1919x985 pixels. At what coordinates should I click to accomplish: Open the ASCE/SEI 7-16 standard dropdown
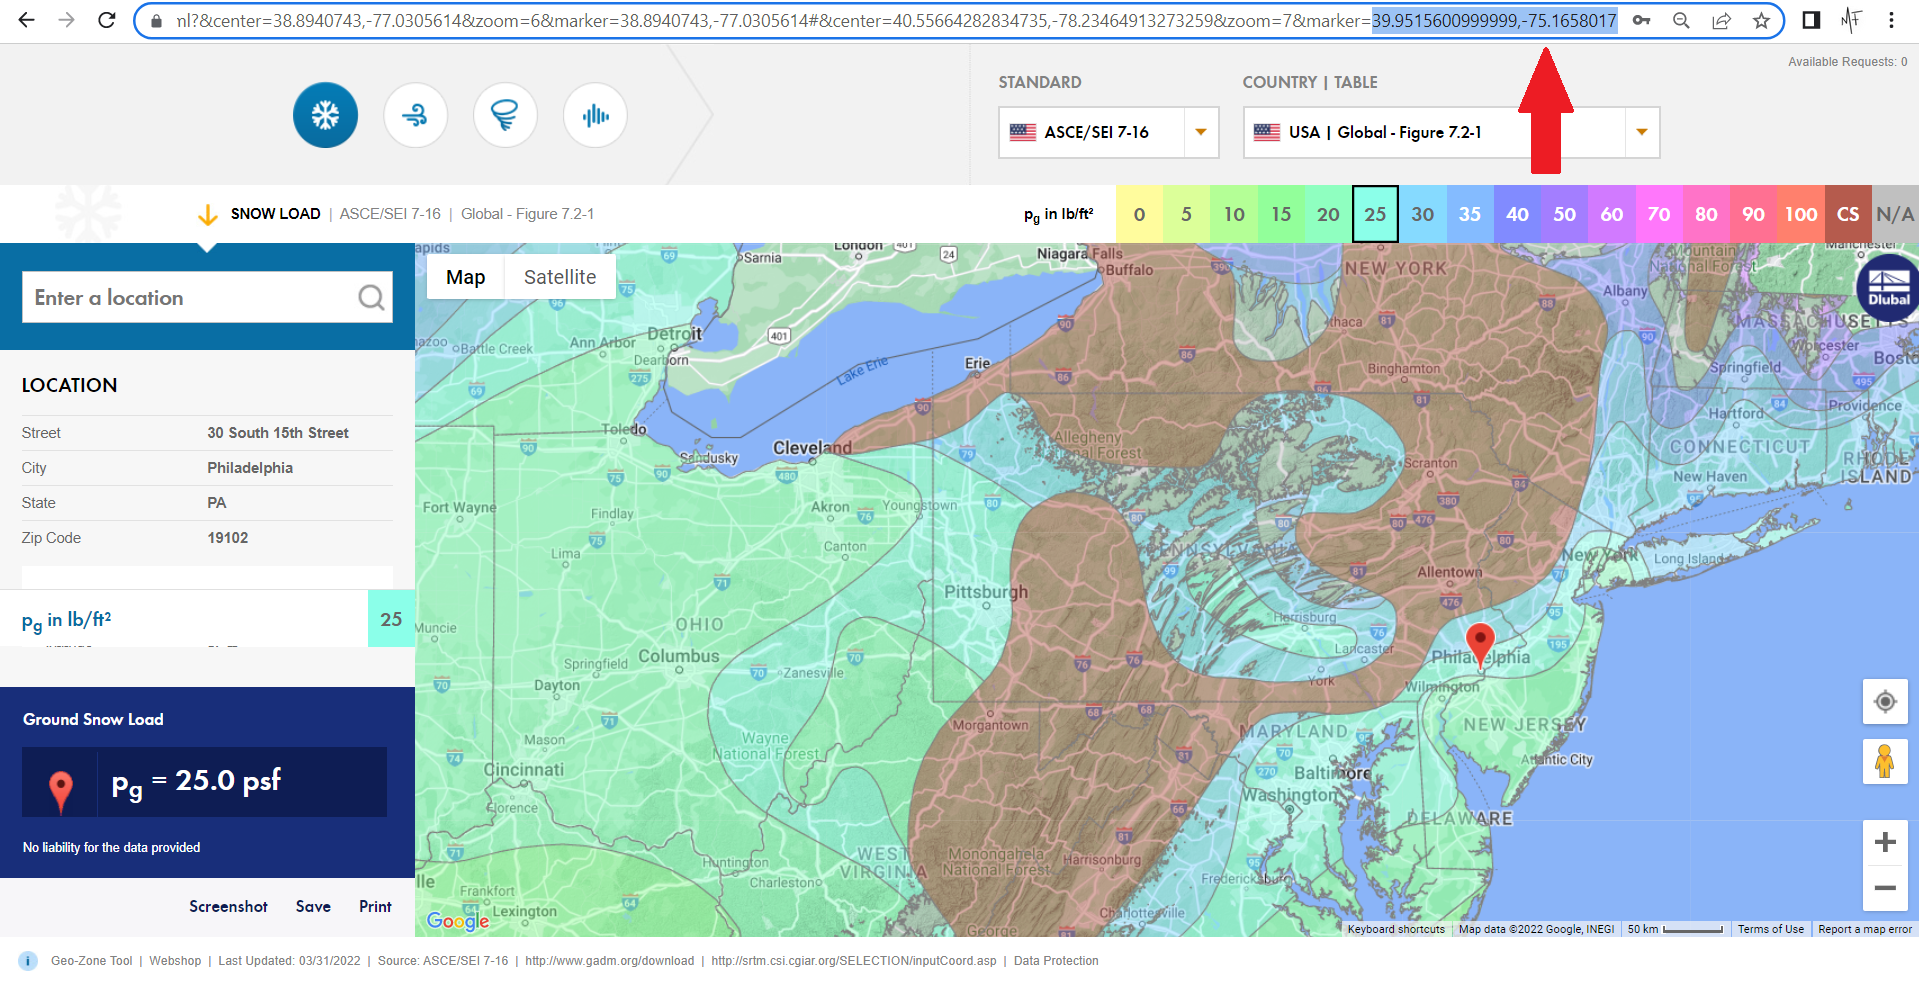tap(1108, 132)
